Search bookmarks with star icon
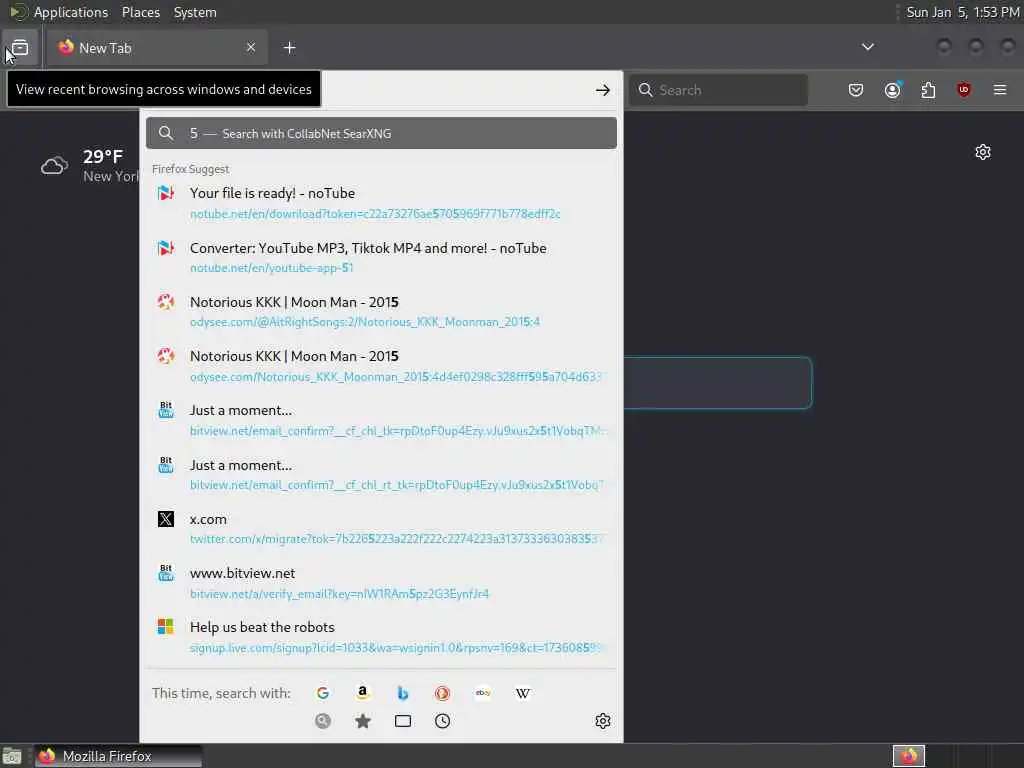Image resolution: width=1024 pixels, height=768 pixels. 363,721
